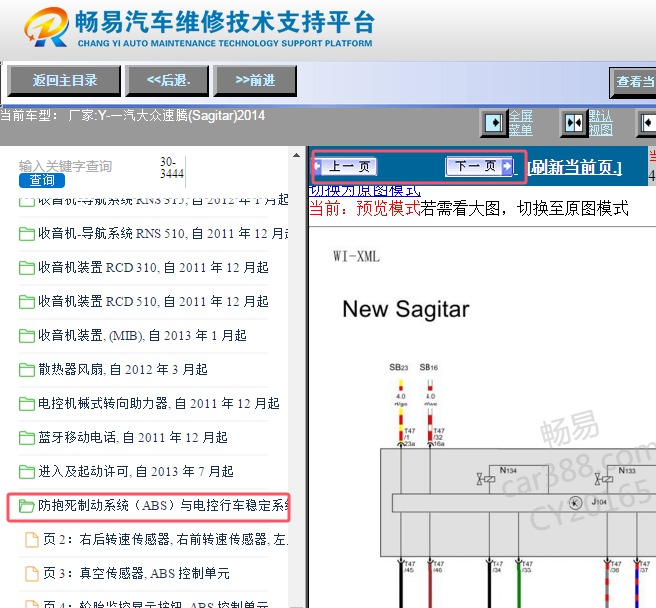This screenshot has height=608, width=656.
Task: Open folder 进入及起动许可 自 2013 年 7 月起
Action: pos(136,472)
